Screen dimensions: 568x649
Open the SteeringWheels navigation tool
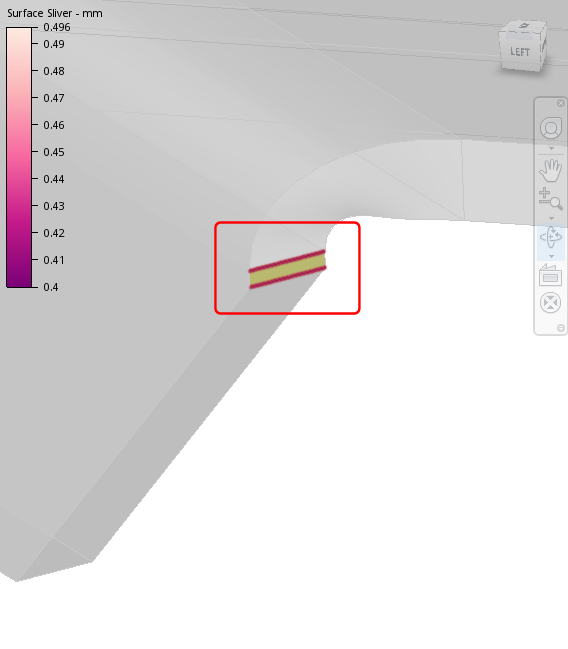551,128
